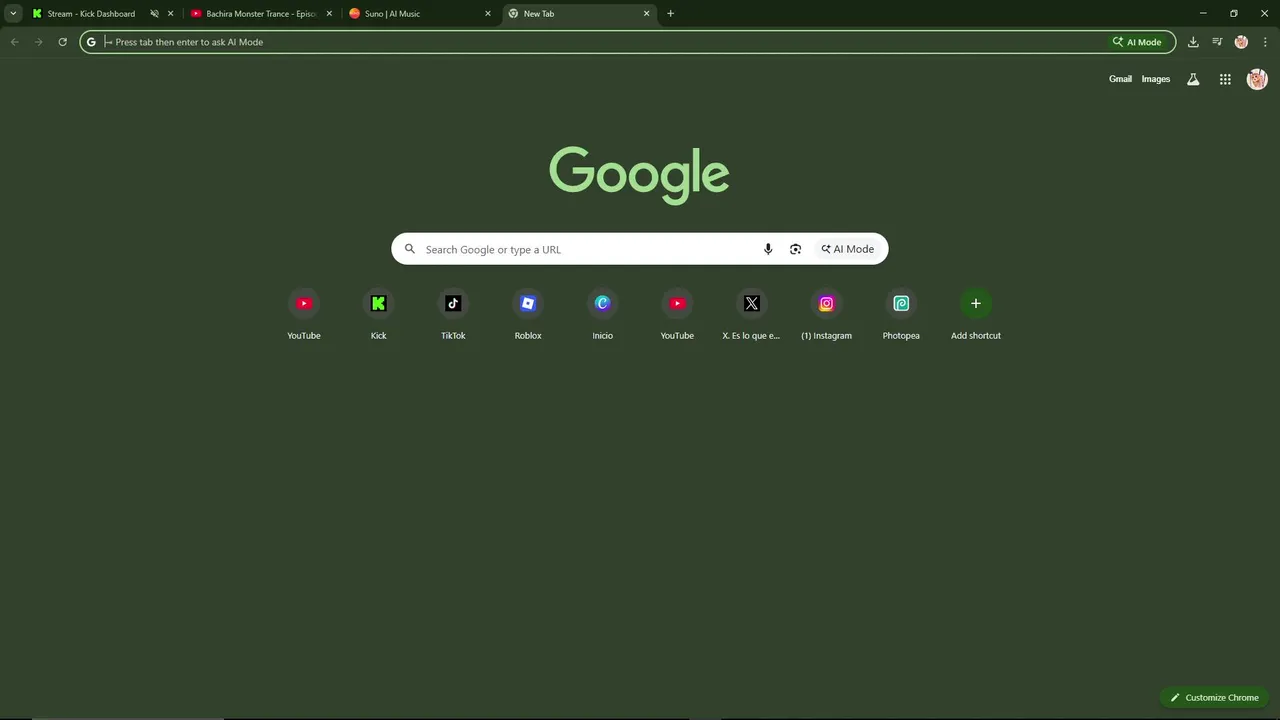Open the downloads toolbar icon
The height and width of the screenshot is (720, 1280).
click(x=1193, y=42)
